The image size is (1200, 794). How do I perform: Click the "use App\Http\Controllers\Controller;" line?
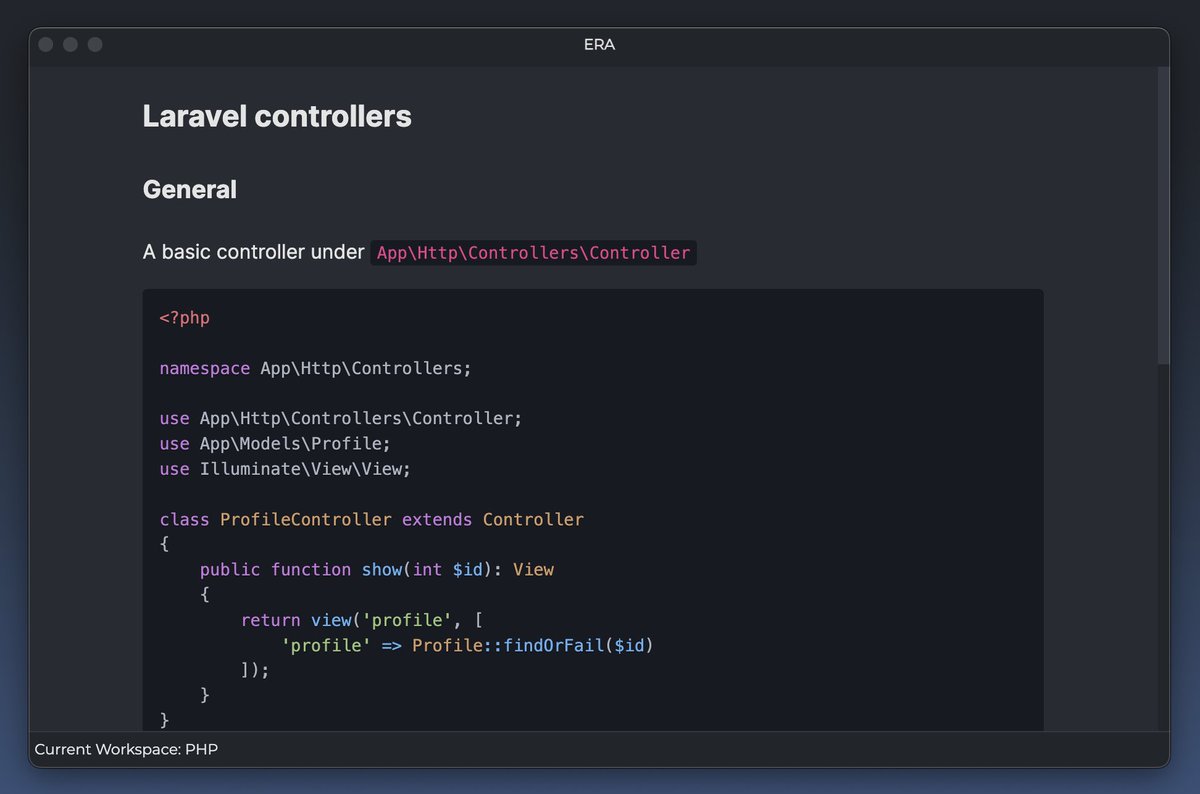[341, 418]
